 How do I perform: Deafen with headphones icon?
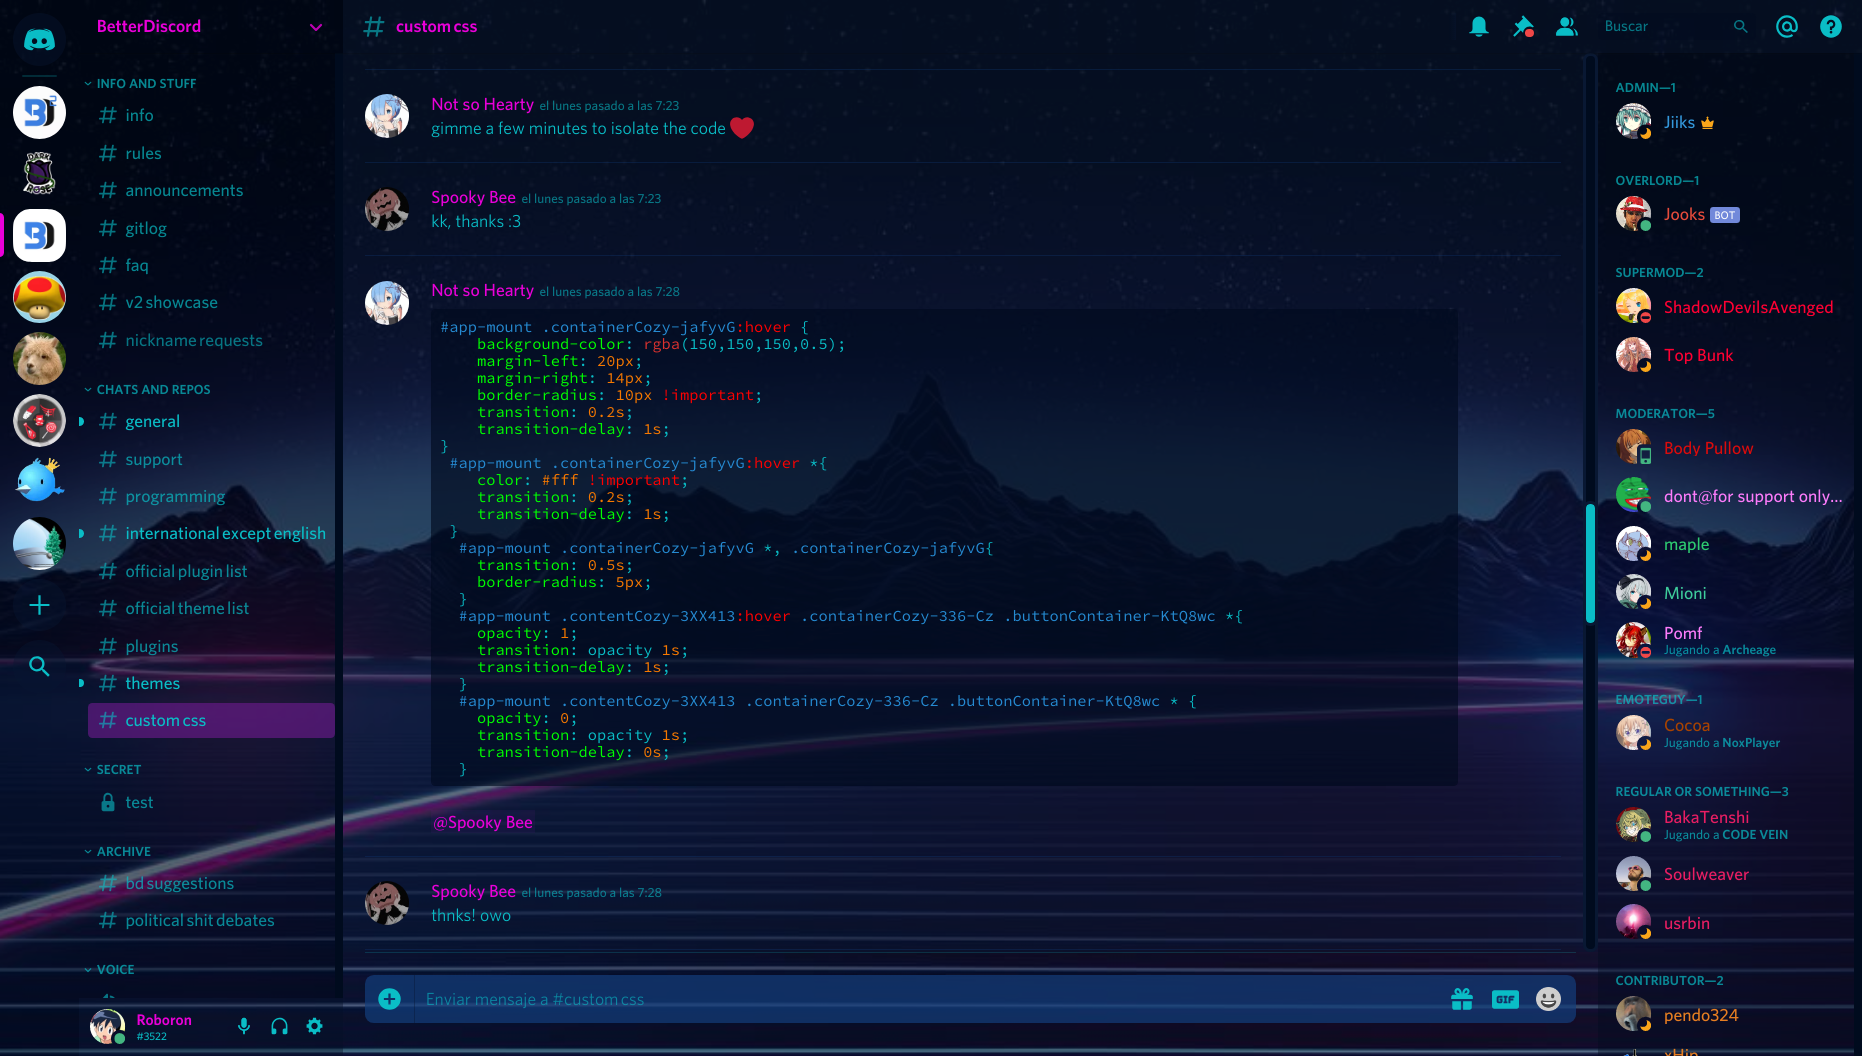click(x=279, y=1026)
